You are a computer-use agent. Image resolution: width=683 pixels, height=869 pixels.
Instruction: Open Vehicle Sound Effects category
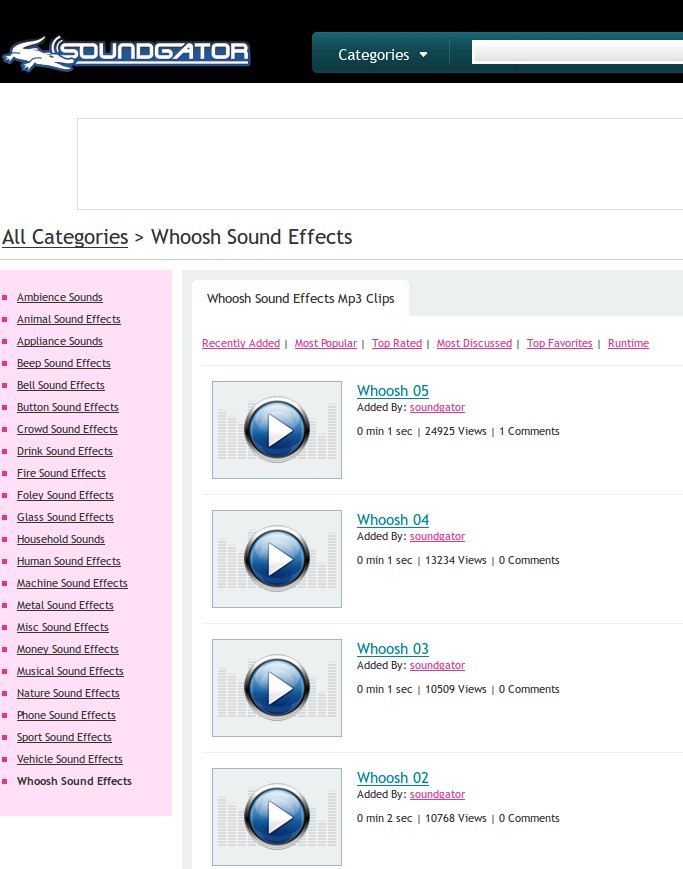[70, 759]
